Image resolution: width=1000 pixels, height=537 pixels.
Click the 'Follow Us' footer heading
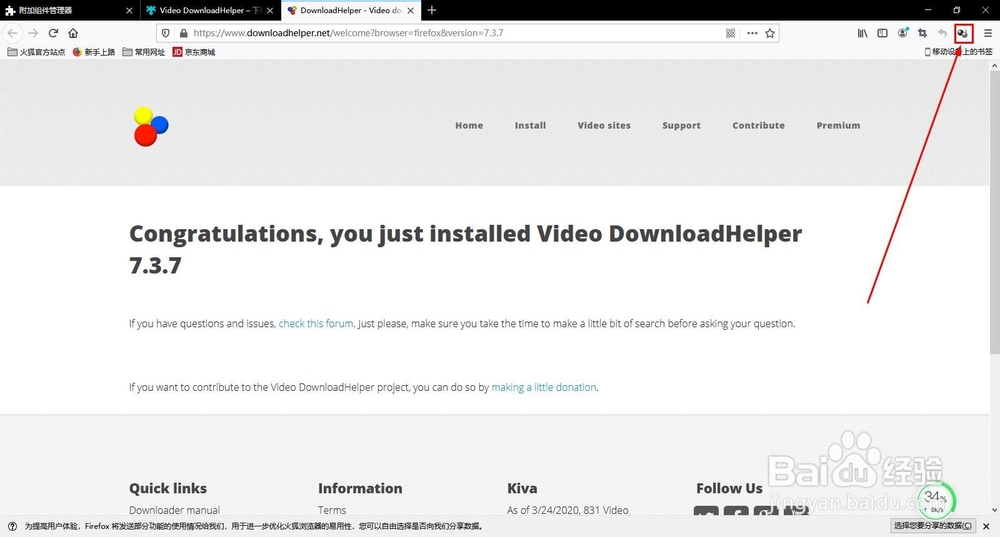pyautogui.click(x=729, y=489)
